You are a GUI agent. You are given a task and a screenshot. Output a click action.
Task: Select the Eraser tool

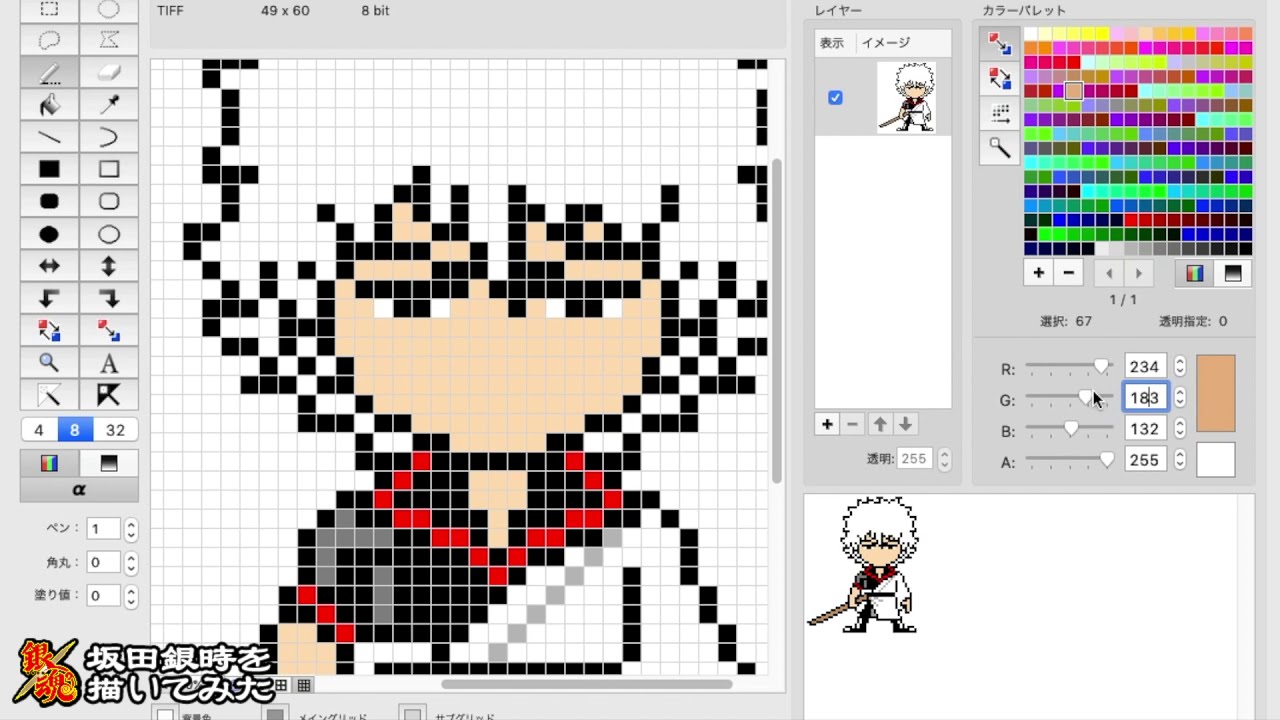[109, 72]
